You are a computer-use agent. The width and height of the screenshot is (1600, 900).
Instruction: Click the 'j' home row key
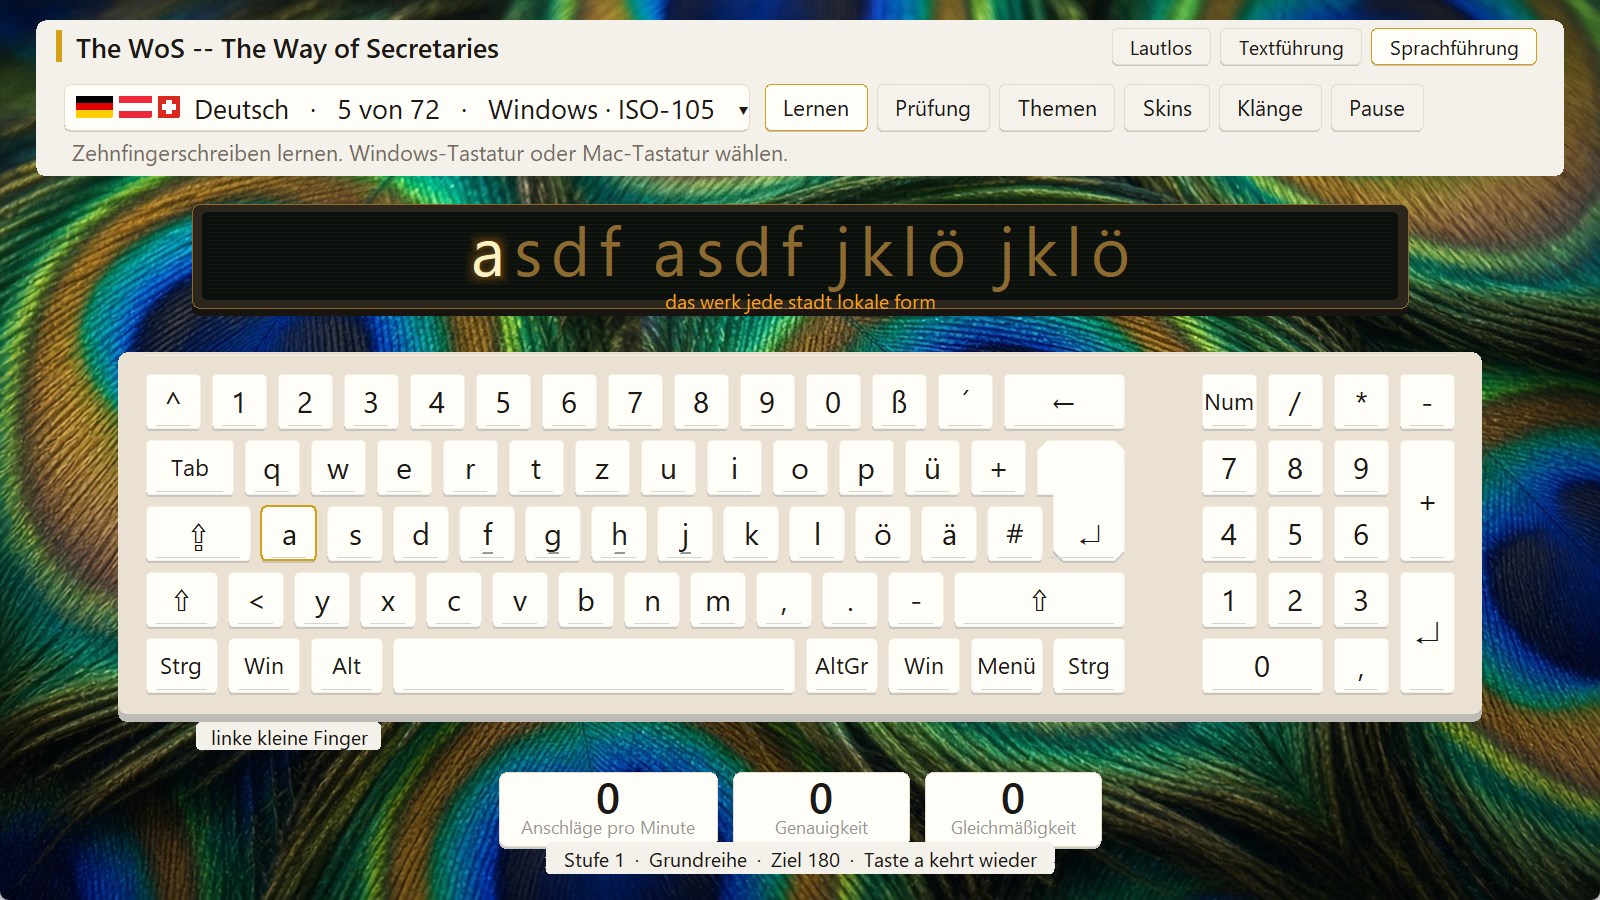point(685,534)
